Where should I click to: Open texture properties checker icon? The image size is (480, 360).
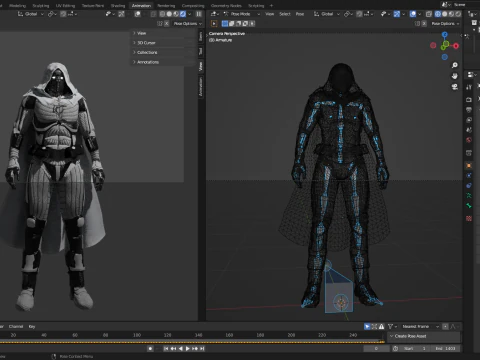[469, 219]
